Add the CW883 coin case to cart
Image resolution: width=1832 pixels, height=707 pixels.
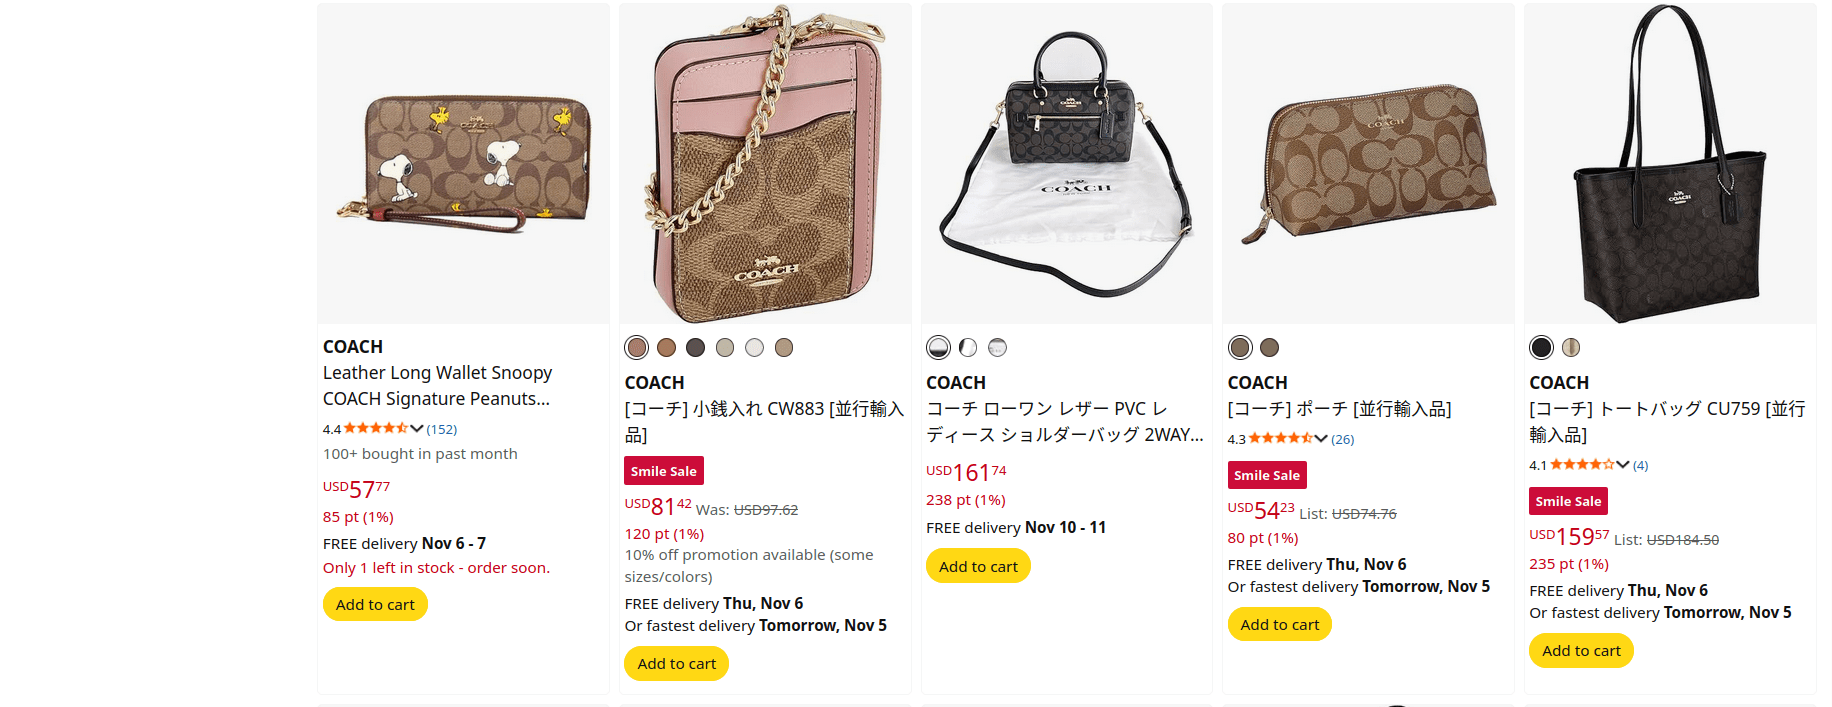pos(676,664)
